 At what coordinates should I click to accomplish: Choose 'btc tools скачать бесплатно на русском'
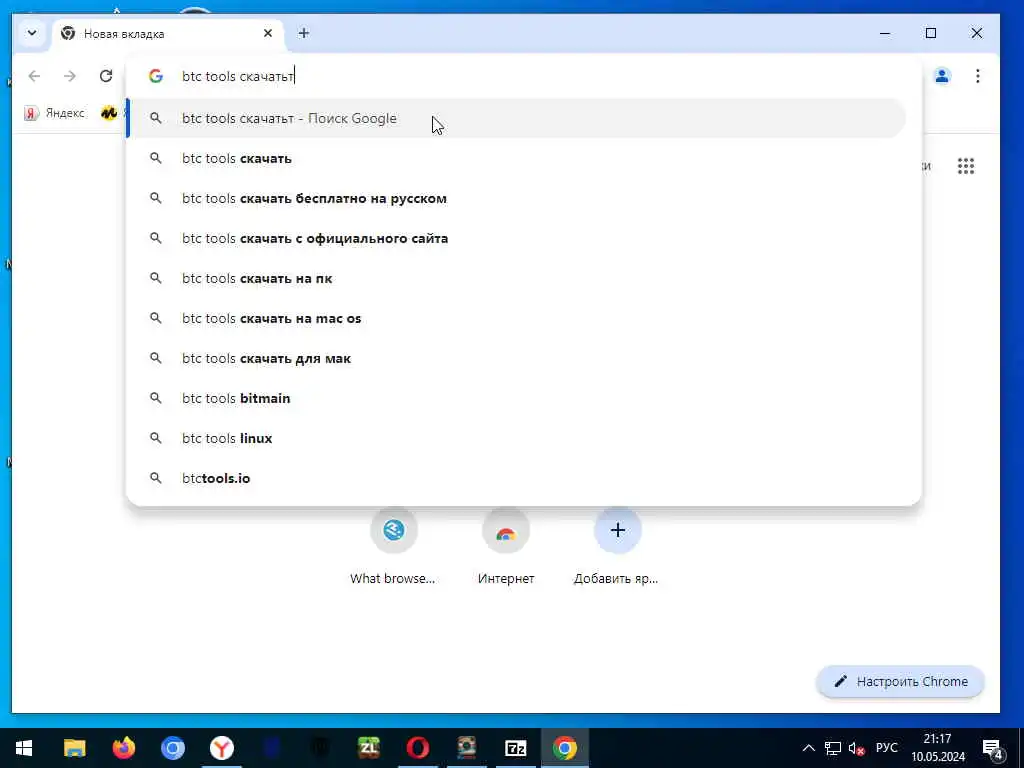coord(517,198)
